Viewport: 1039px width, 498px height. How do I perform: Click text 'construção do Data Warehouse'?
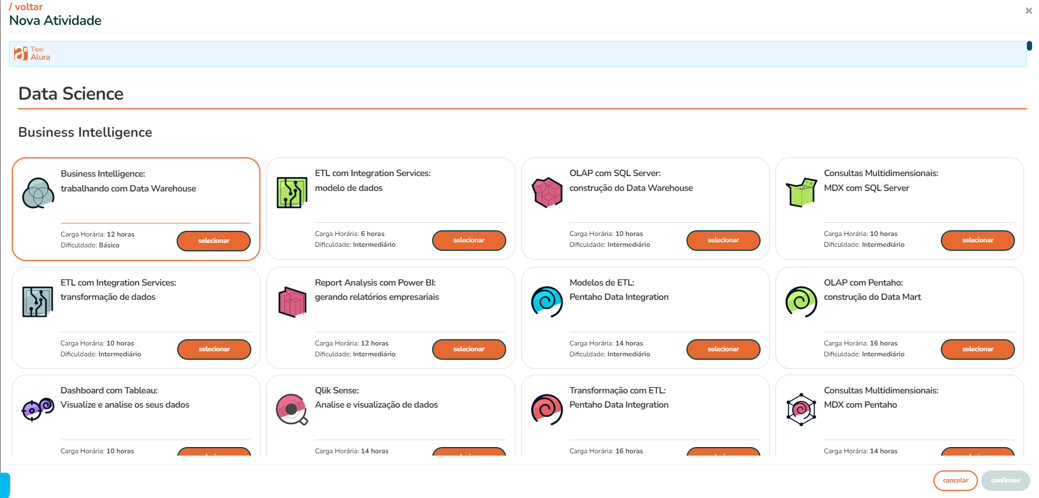(x=631, y=188)
